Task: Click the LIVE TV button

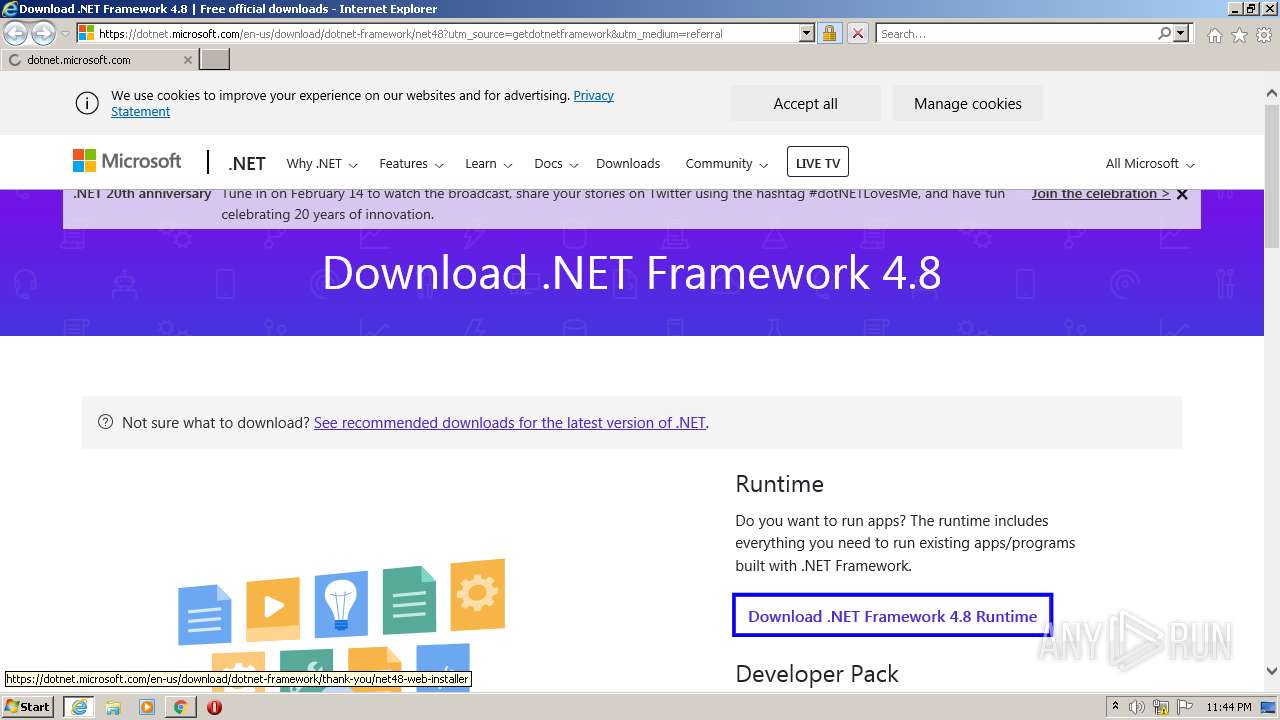Action: (x=818, y=163)
